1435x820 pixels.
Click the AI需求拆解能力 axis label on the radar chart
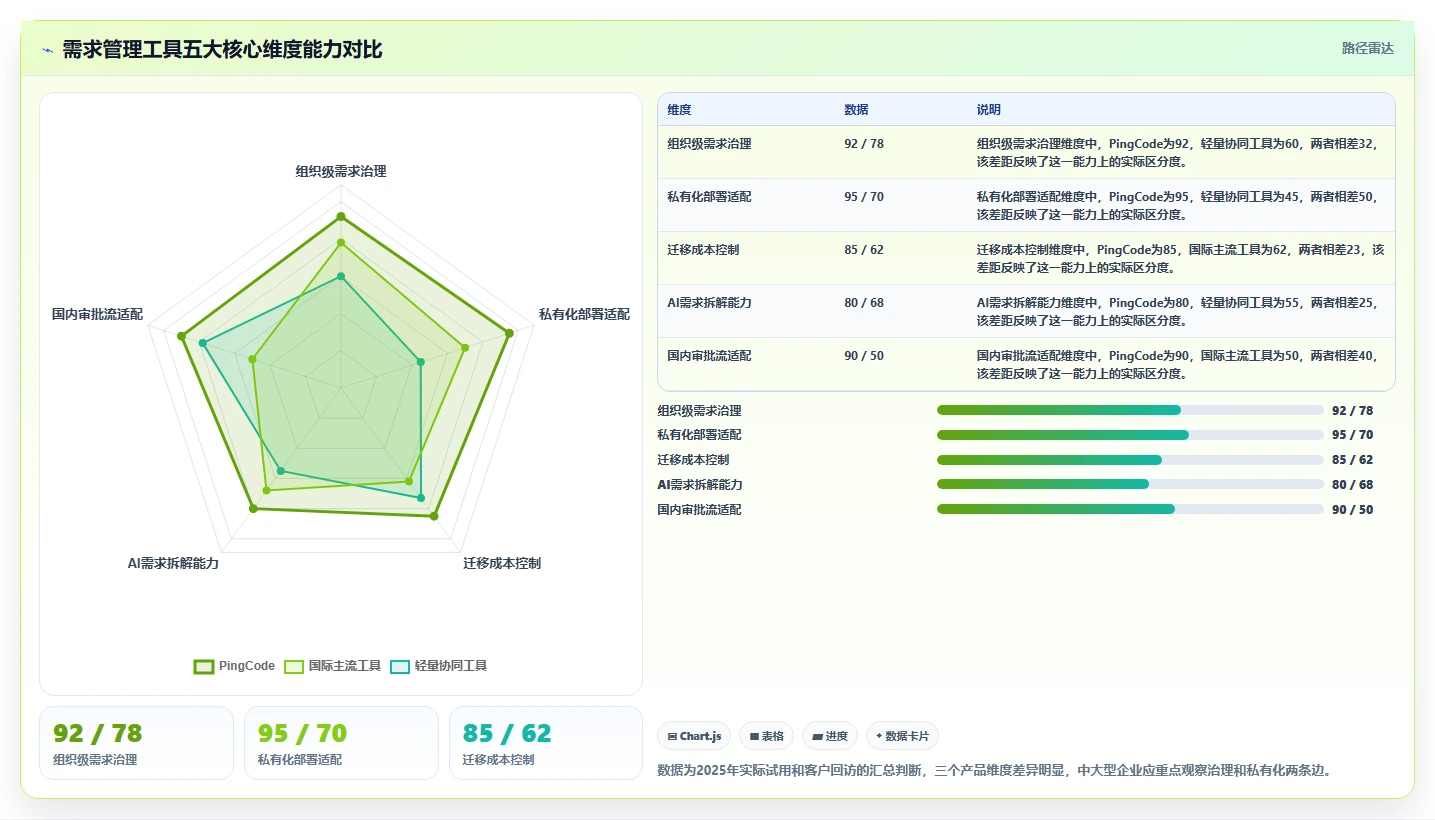pos(173,563)
